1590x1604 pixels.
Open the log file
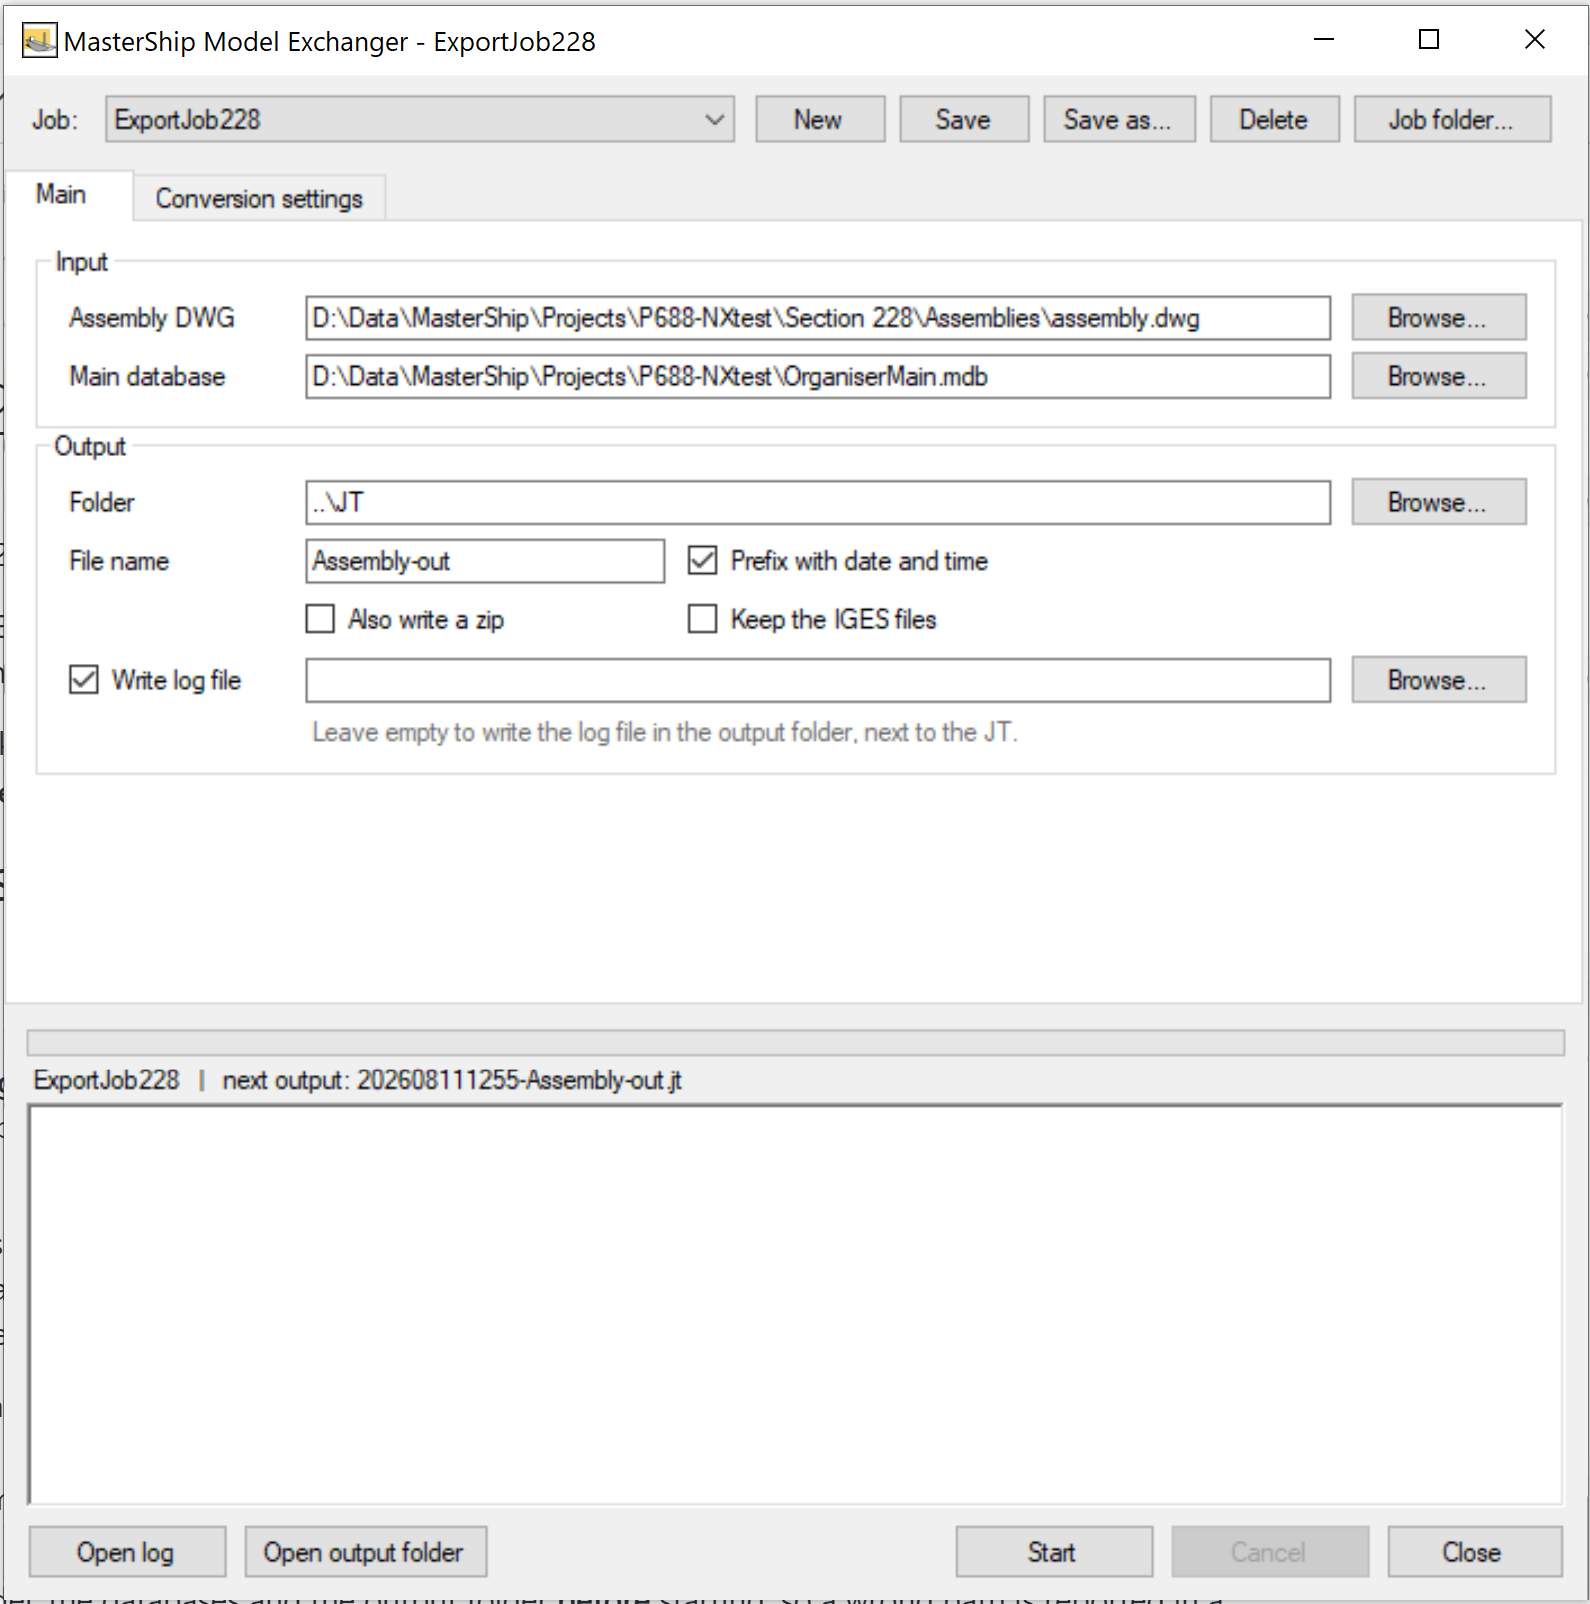click(x=127, y=1552)
